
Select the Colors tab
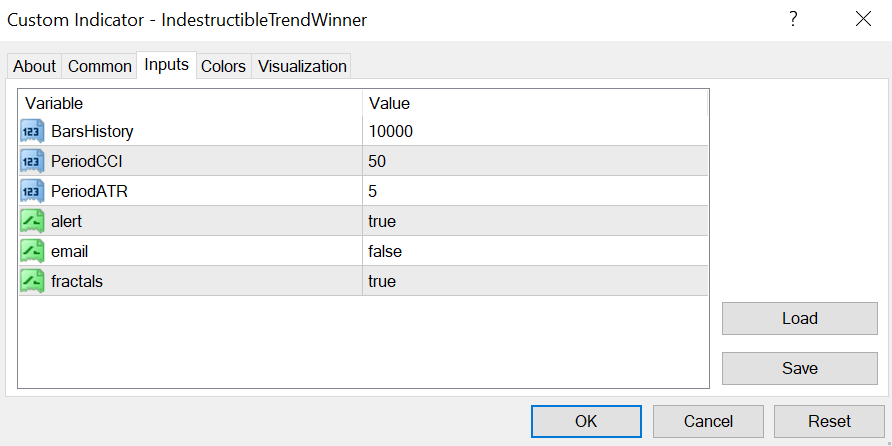[x=223, y=66]
